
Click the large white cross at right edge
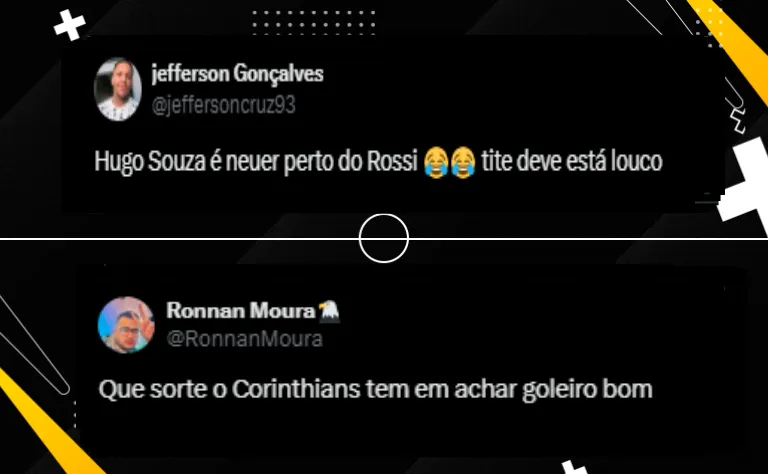745,186
